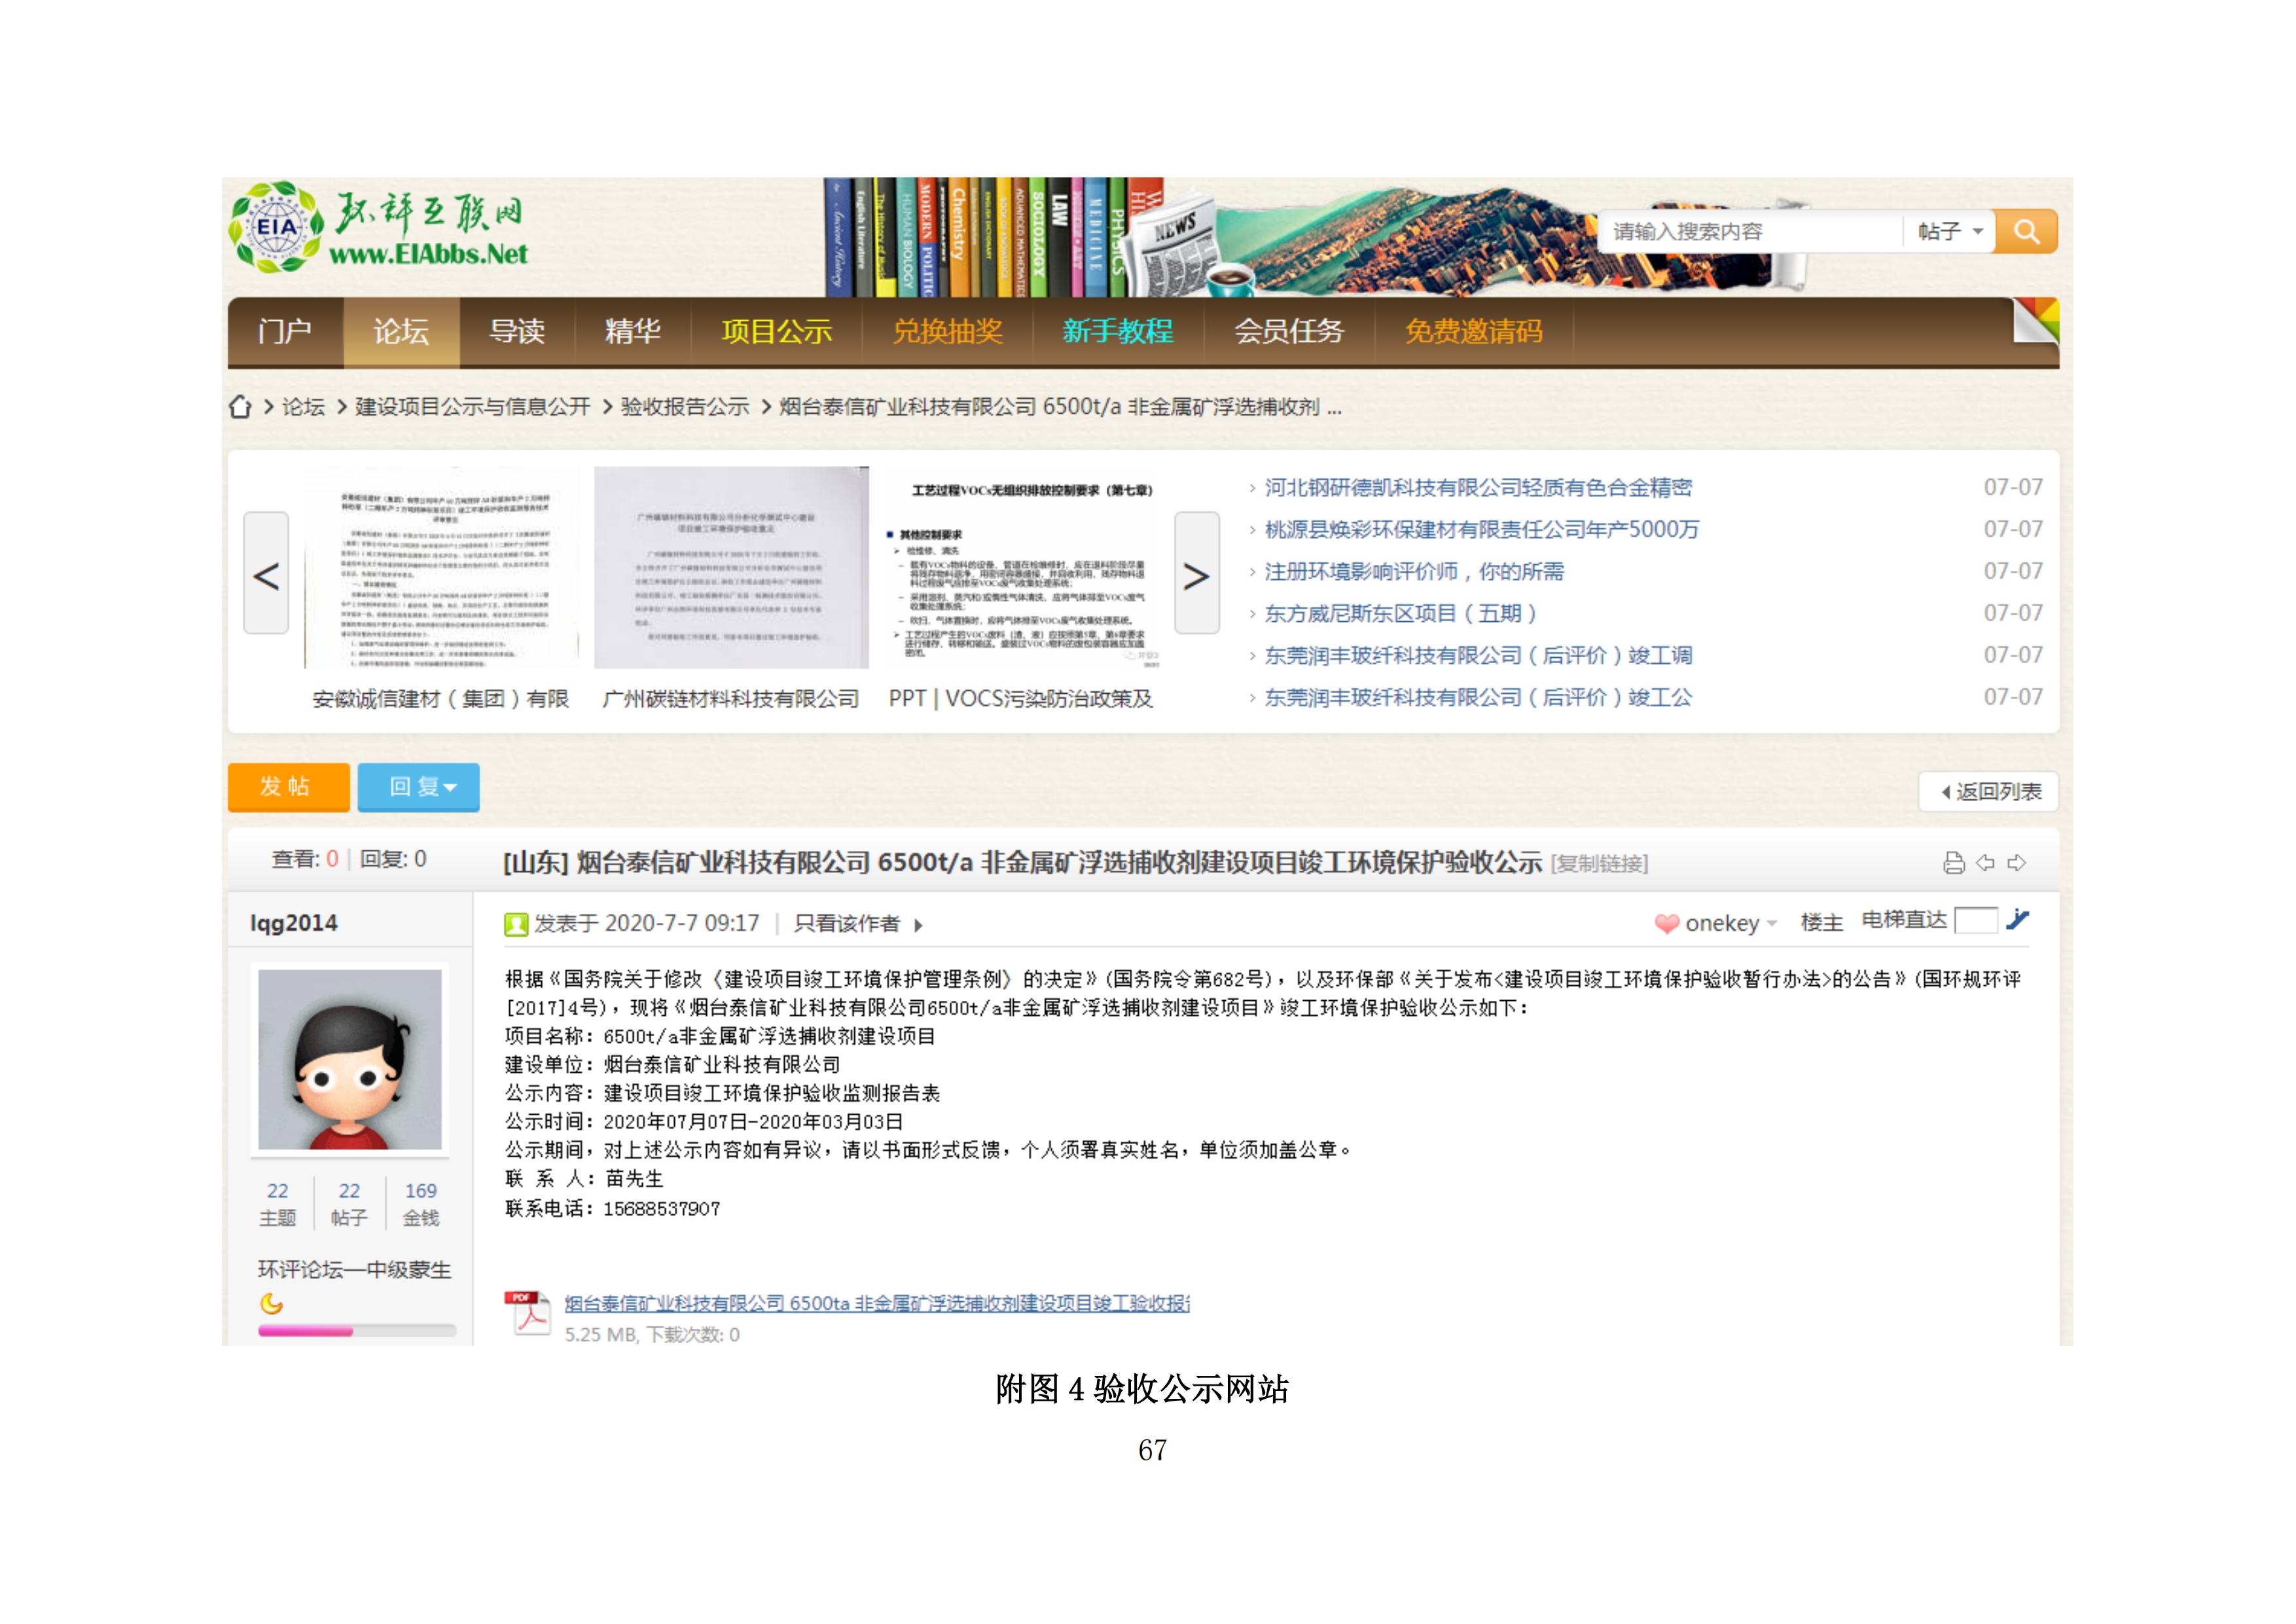Open the 帖子 search type dropdown
Screen dimensions: 2296x1624
click(1949, 231)
